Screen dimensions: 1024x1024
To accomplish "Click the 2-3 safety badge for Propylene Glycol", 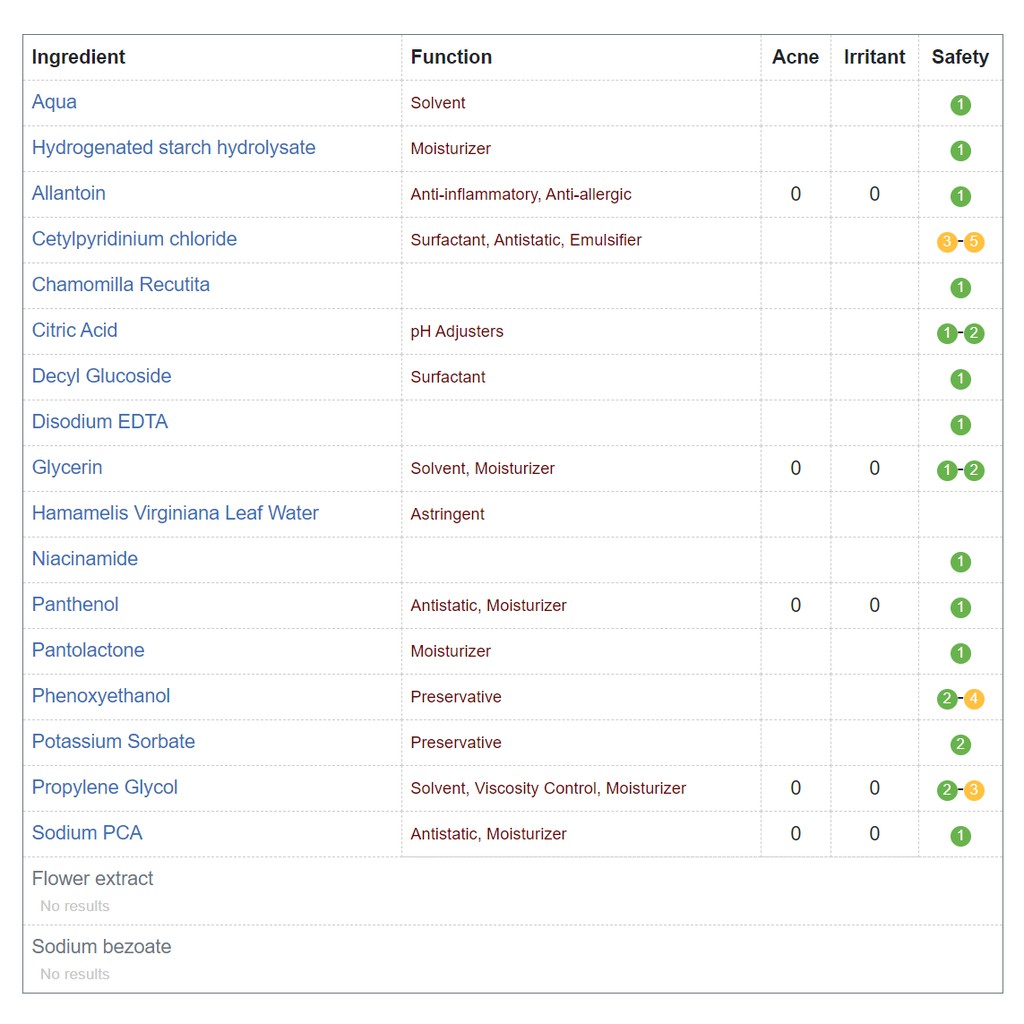I will (x=960, y=790).
